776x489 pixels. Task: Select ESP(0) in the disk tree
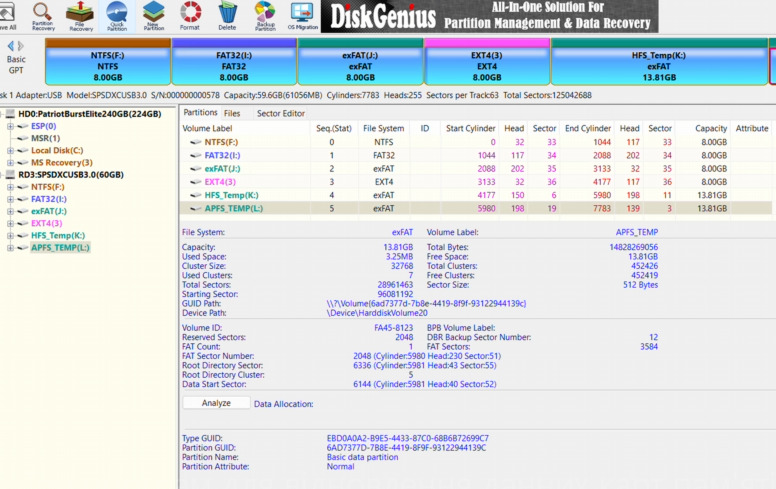[x=44, y=126]
